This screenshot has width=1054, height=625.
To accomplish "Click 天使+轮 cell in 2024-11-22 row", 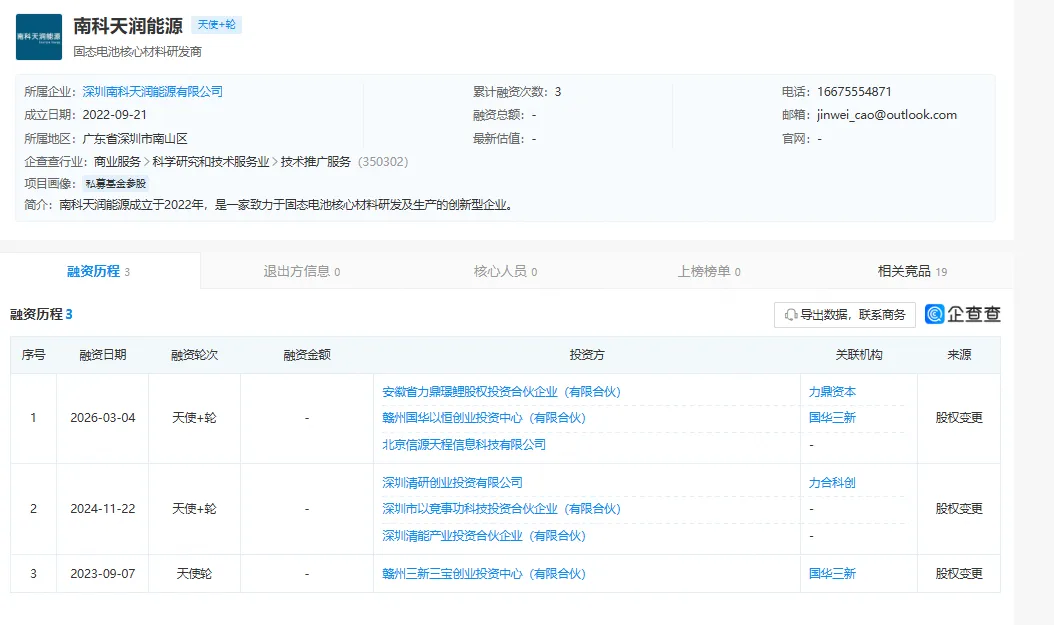I will 194,509.
